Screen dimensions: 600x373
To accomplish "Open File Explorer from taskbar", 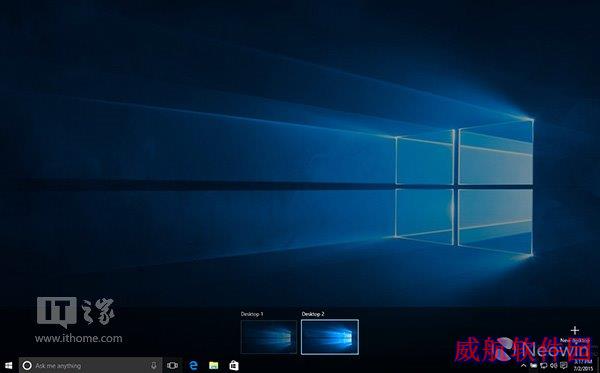I will pos(214,365).
